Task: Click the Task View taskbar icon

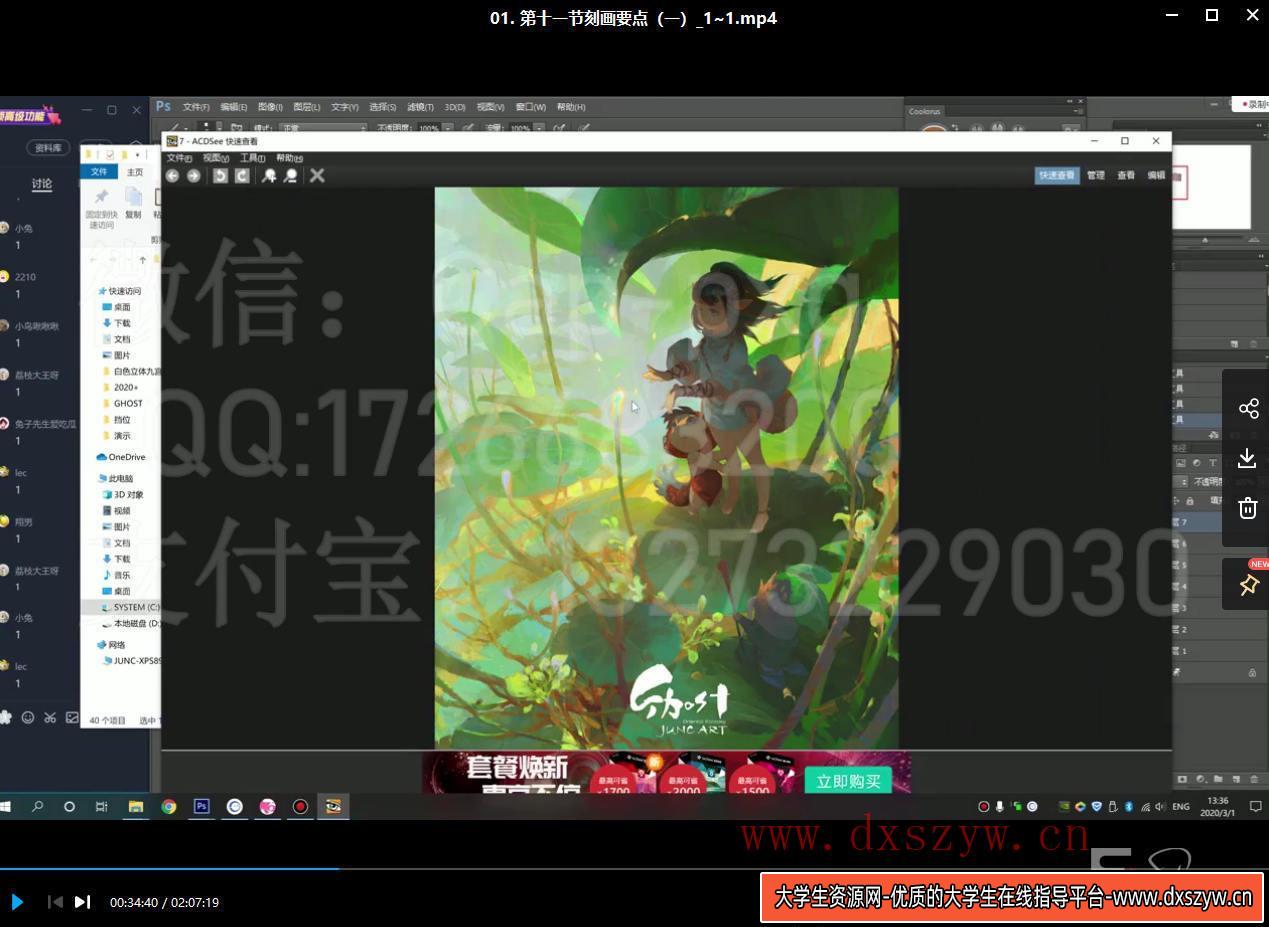Action: point(101,806)
